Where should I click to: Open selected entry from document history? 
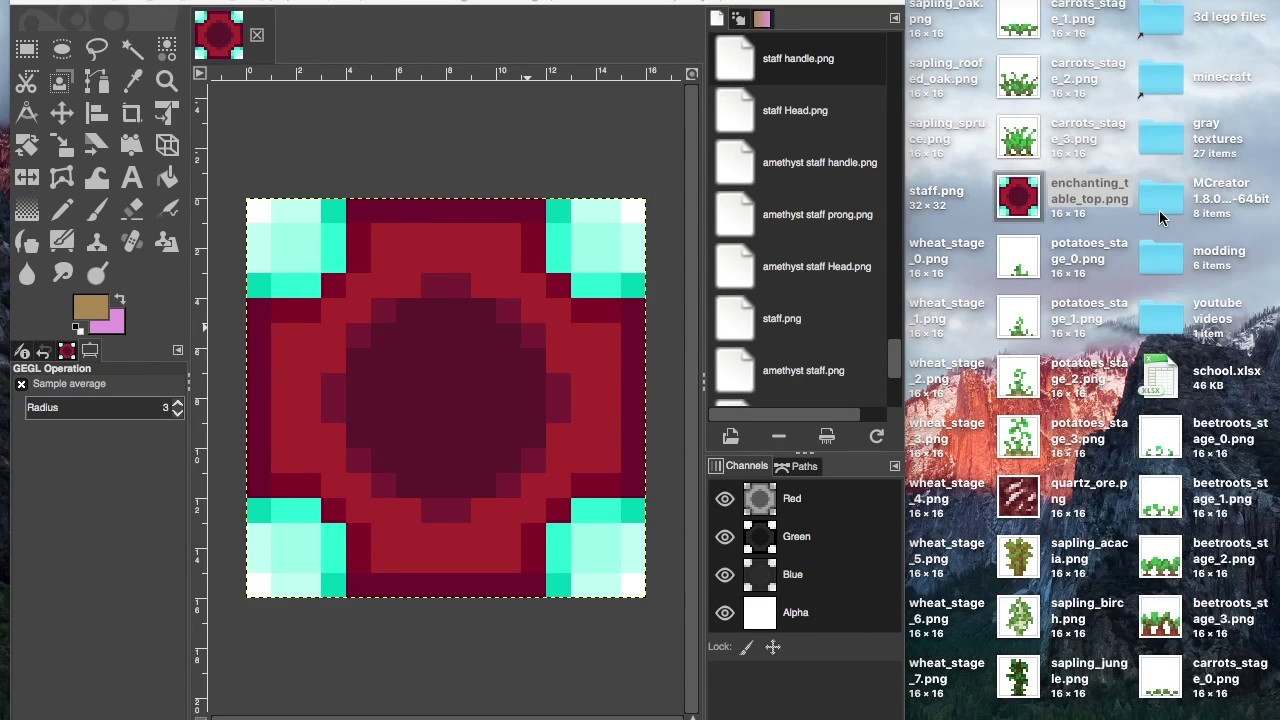pyautogui.click(x=730, y=436)
